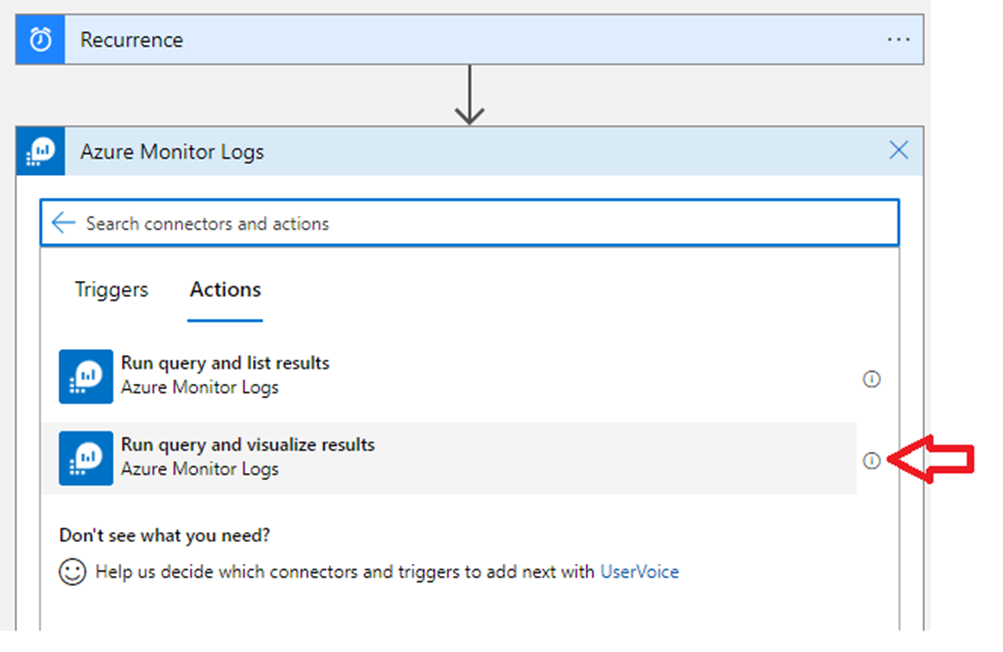Select Run query and list results action
1003x652 pixels.
coord(449,376)
